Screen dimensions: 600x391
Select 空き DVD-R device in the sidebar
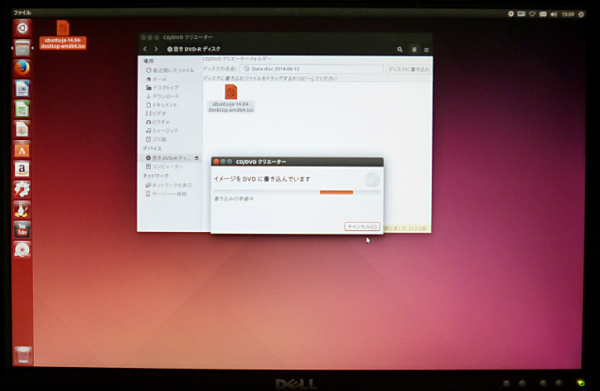coord(168,158)
